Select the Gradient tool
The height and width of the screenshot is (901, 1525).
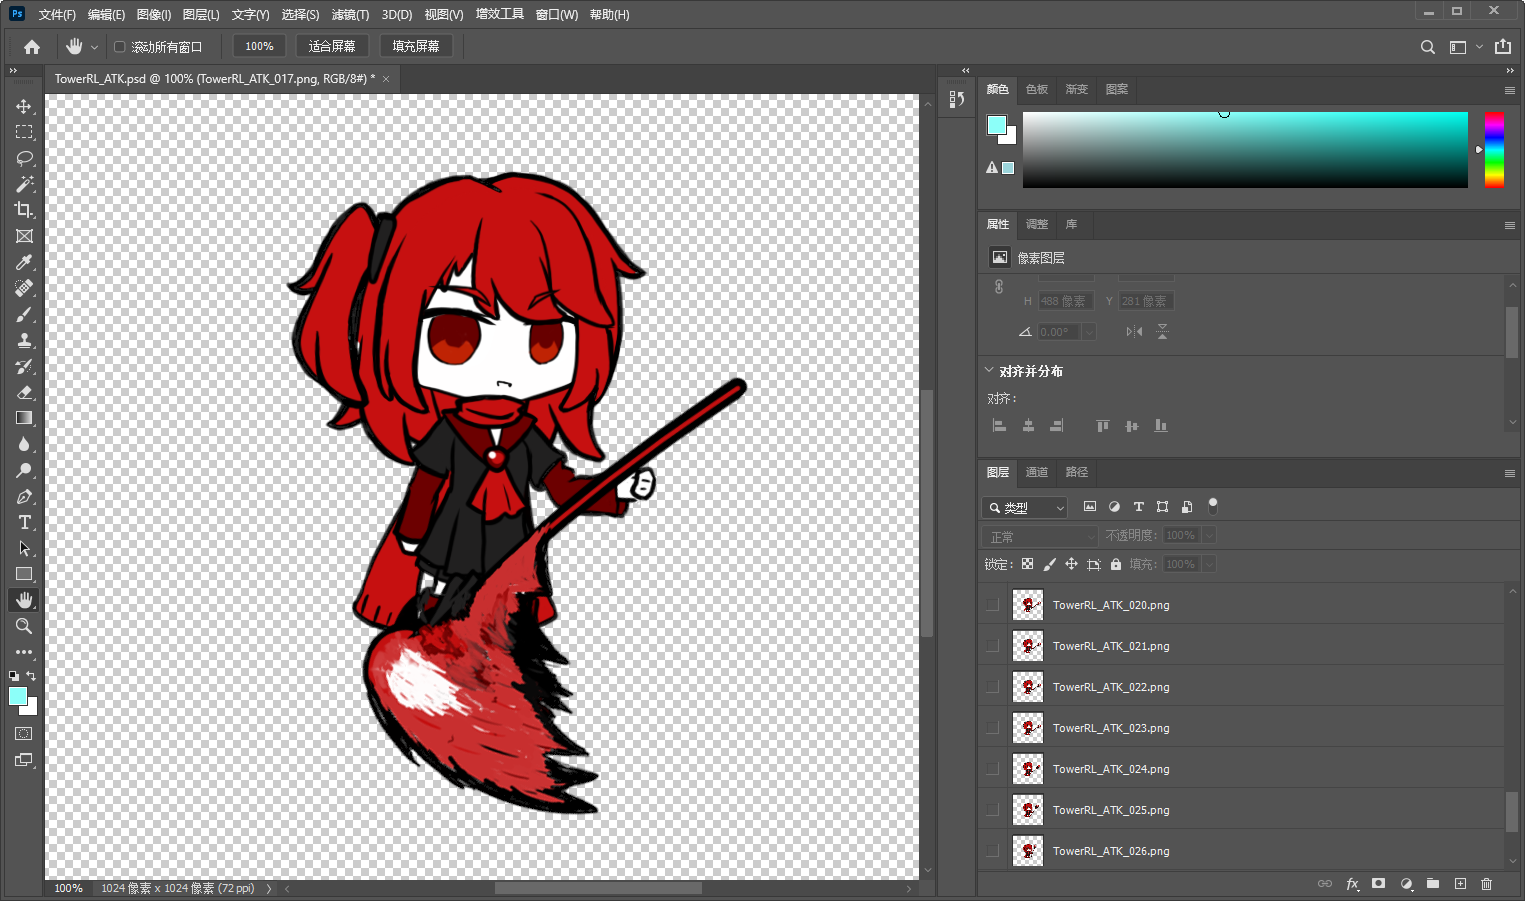pyautogui.click(x=24, y=418)
